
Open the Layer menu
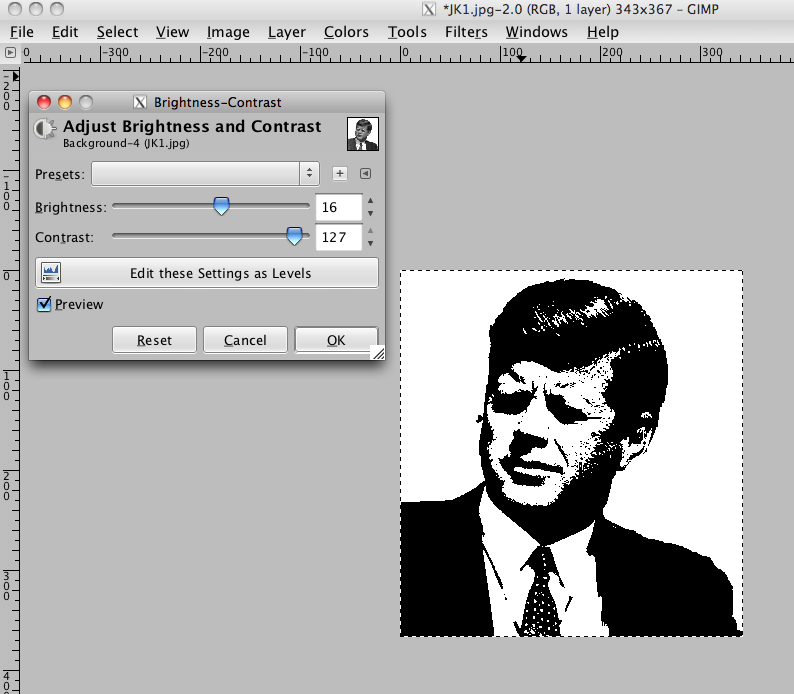pyautogui.click(x=287, y=32)
